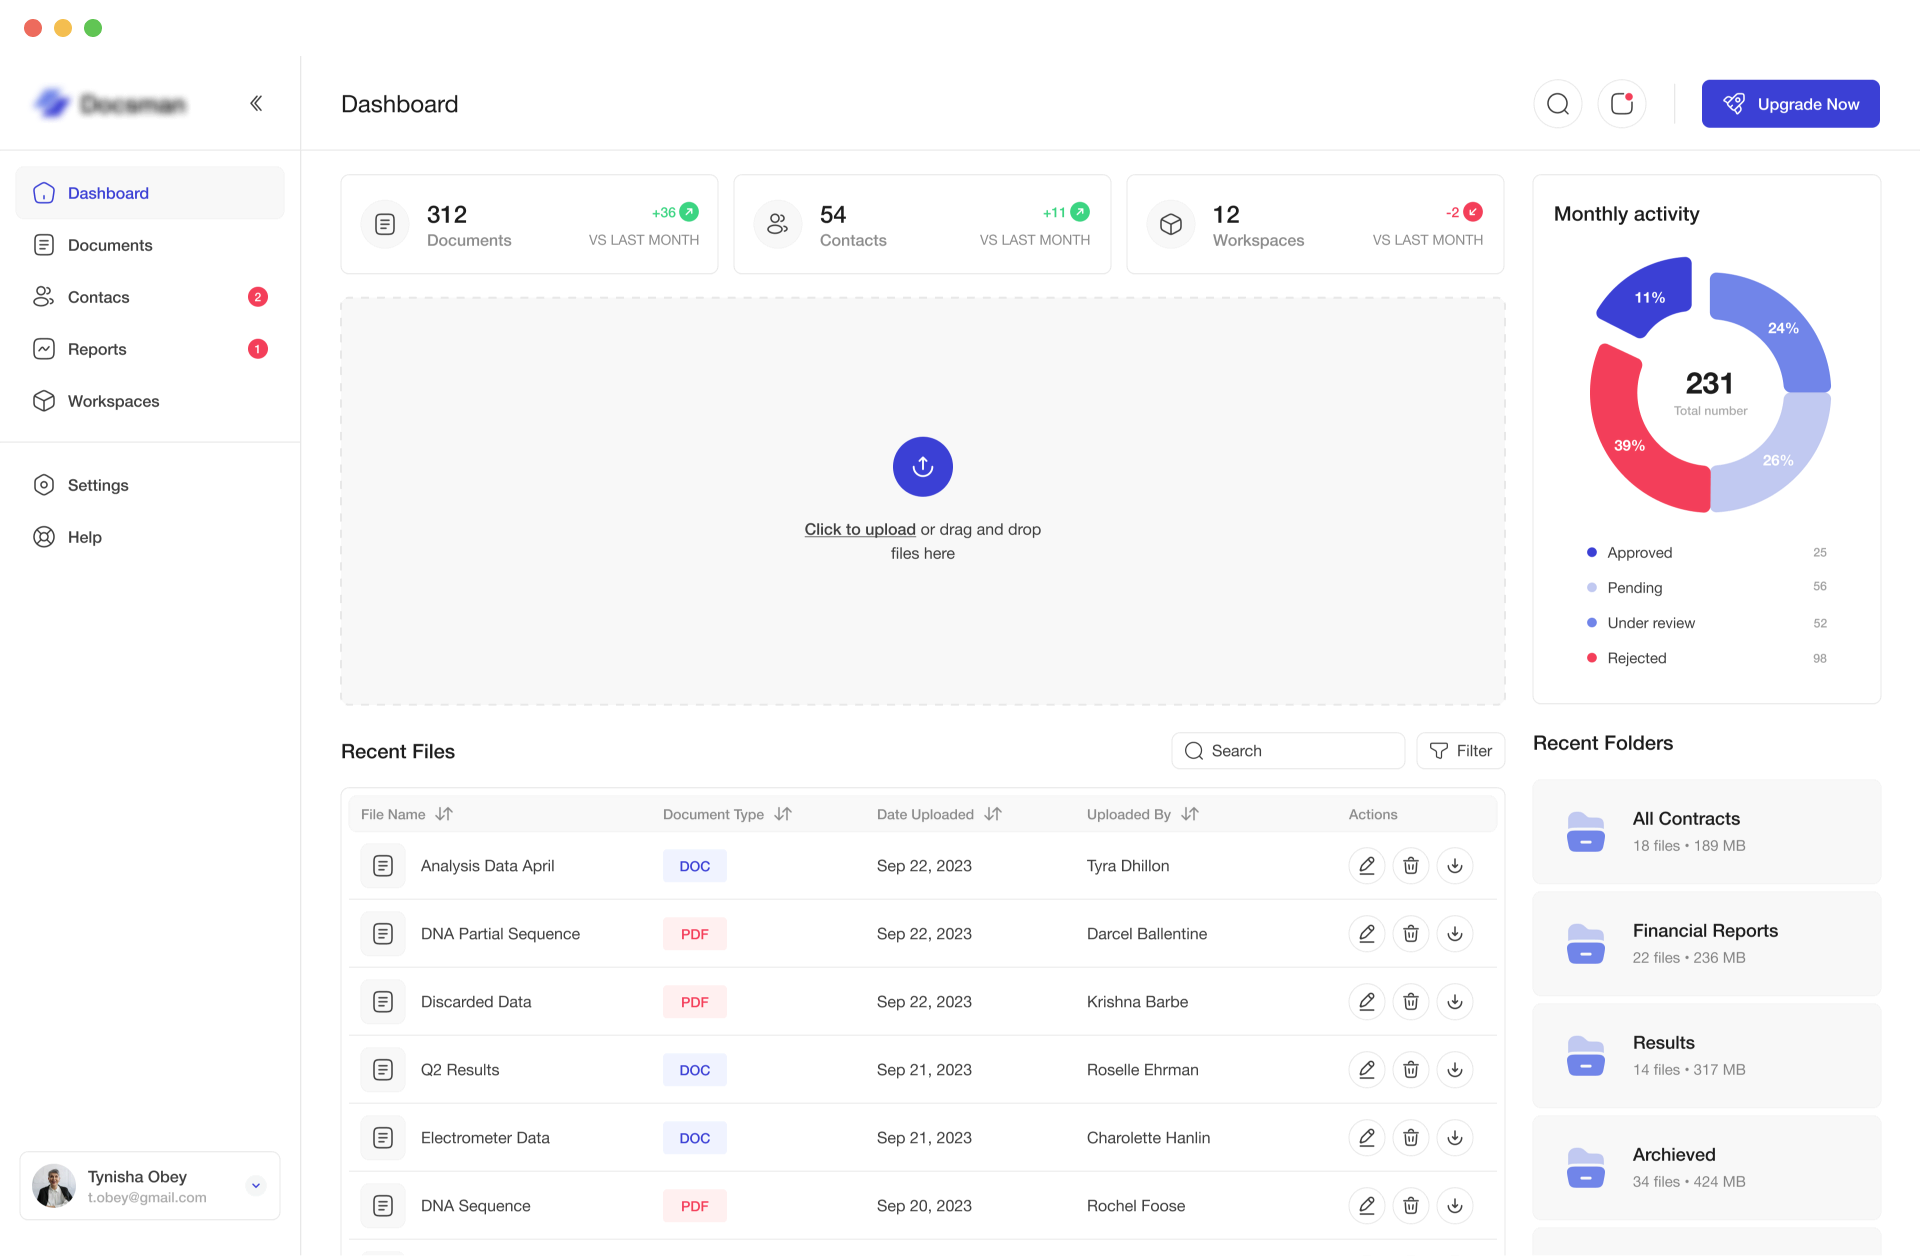Collapse the sidebar with the double chevron
Viewport: 1920px width, 1256px height.
pyautogui.click(x=256, y=103)
